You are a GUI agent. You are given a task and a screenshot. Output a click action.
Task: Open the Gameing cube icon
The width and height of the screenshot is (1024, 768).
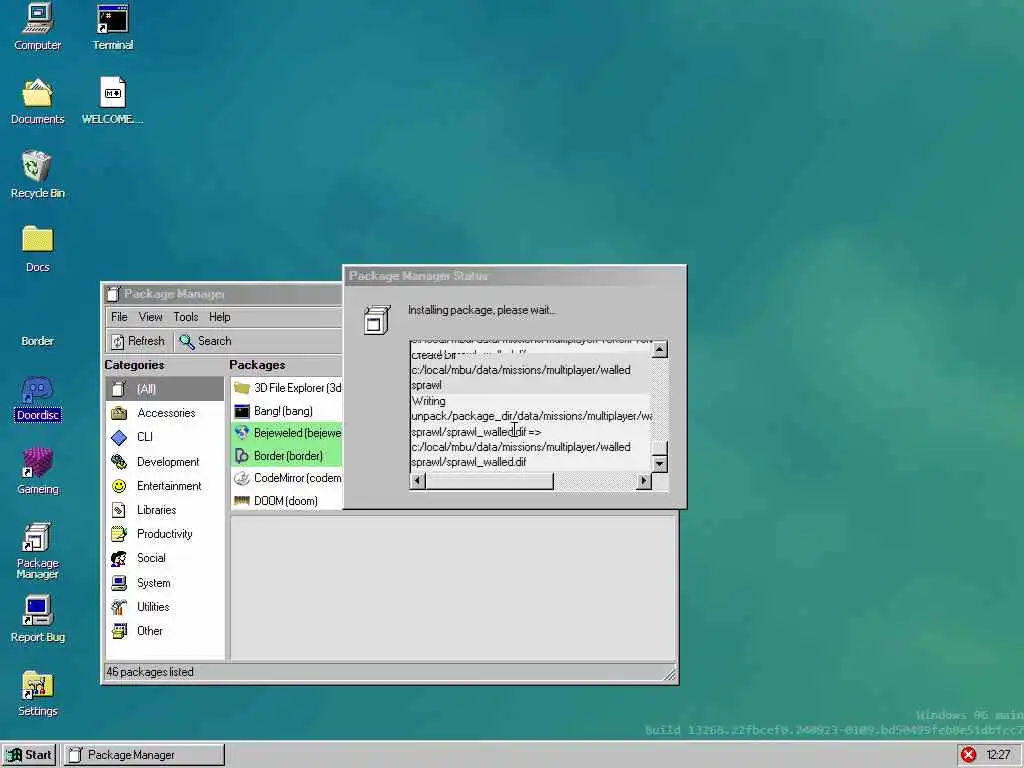click(37, 472)
